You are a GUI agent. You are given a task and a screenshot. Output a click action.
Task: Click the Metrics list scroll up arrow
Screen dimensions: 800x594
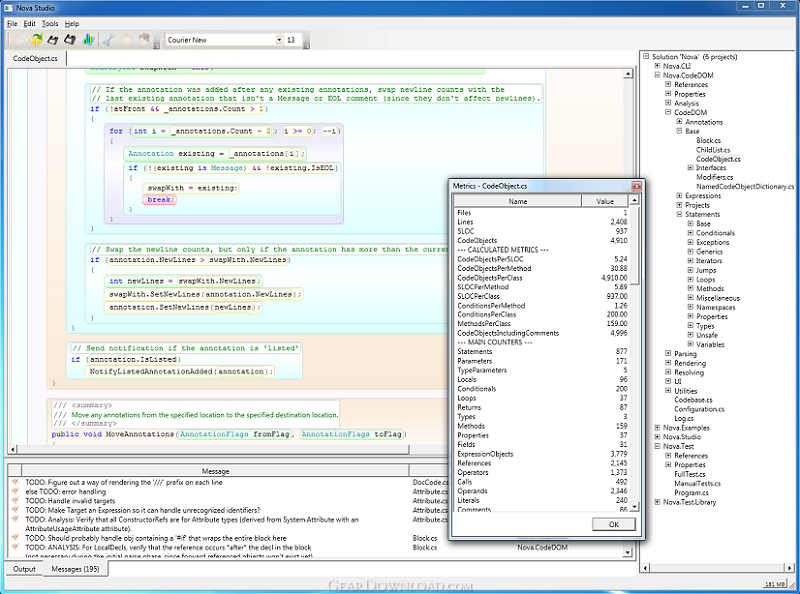[634, 201]
